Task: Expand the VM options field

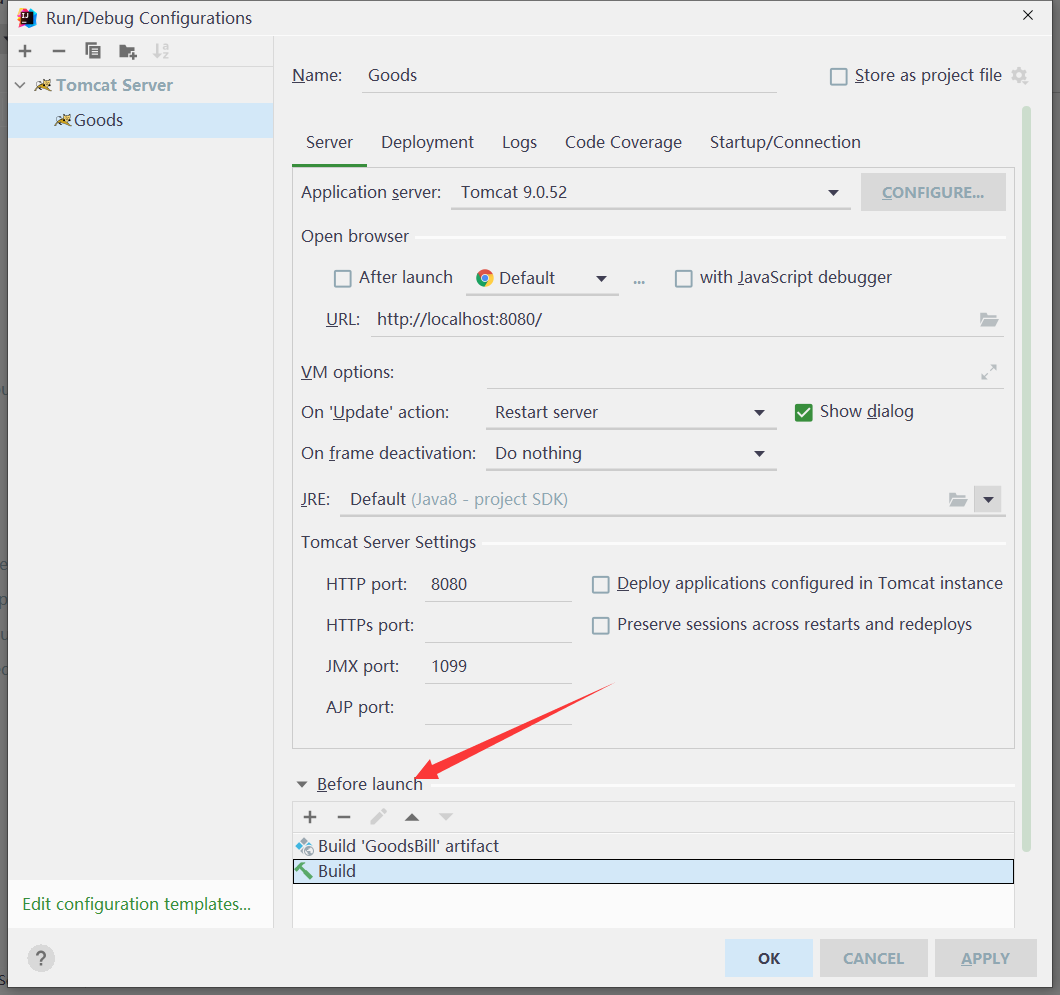Action: point(989,372)
